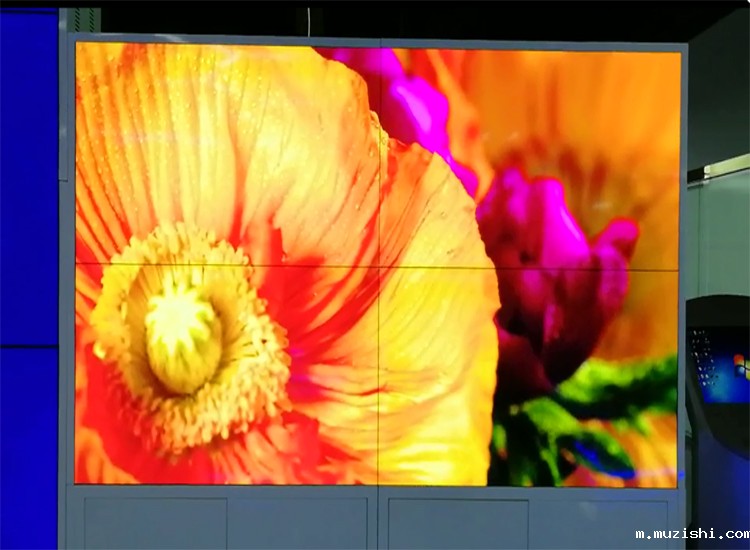The image size is (750, 550).
Task: Click the center seam where four panels meet
Action: 379,266
